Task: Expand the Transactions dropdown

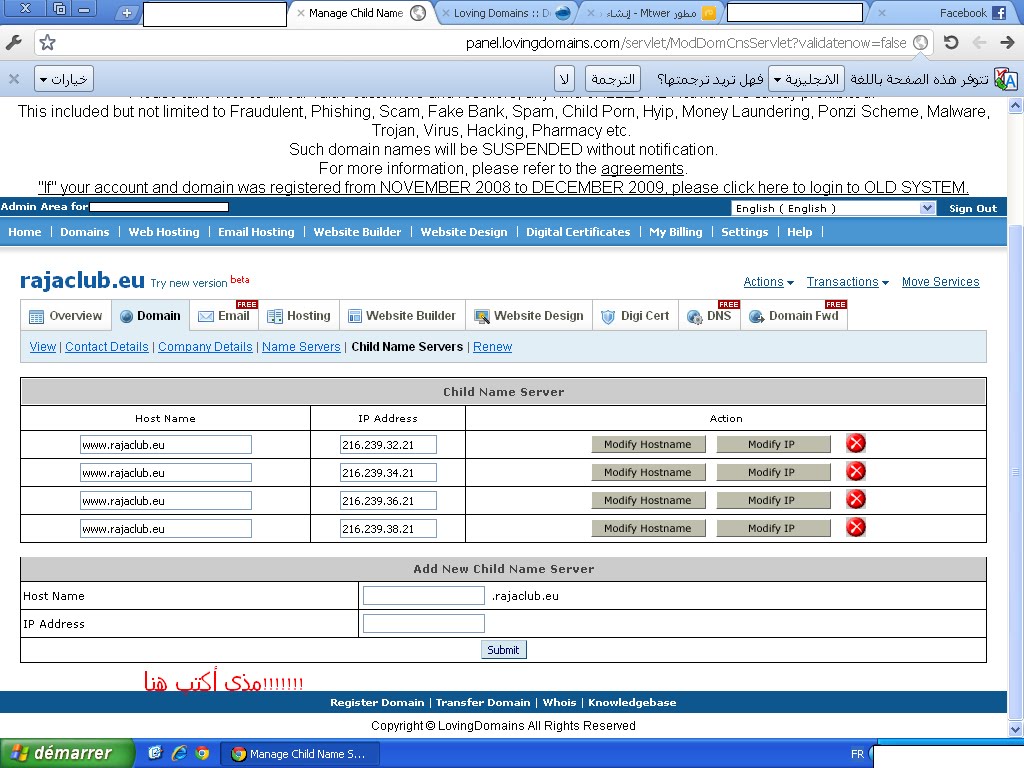Action: click(848, 282)
